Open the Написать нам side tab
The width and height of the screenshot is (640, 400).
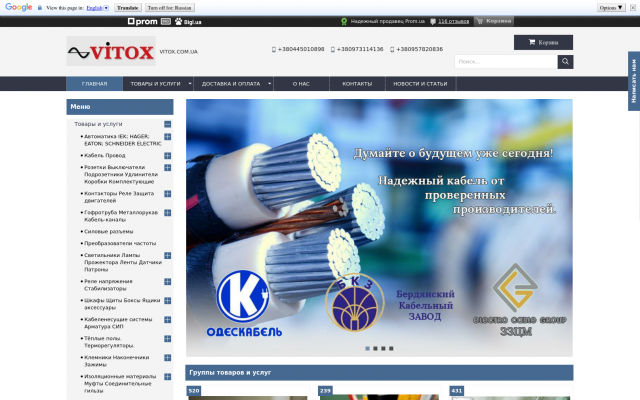tap(634, 81)
